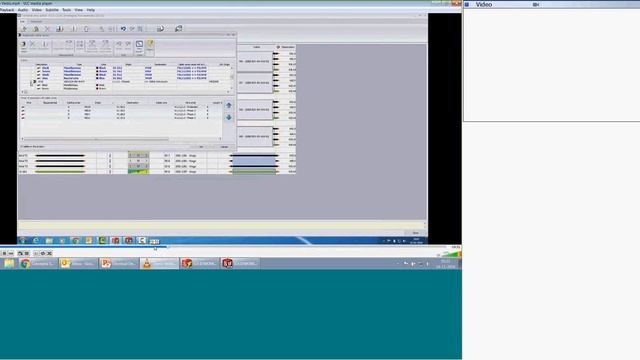640x360 pixels.
Task: Click the camera icon in the Video panel header
Action: point(536,4)
